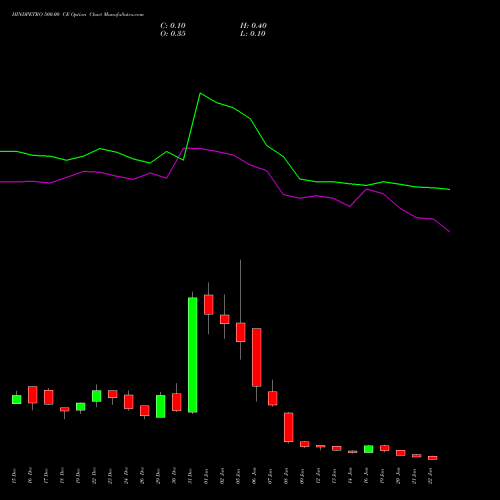Click the red candle on 02 Jan
The width and height of the screenshot is (500, 500).
[x=225, y=319]
